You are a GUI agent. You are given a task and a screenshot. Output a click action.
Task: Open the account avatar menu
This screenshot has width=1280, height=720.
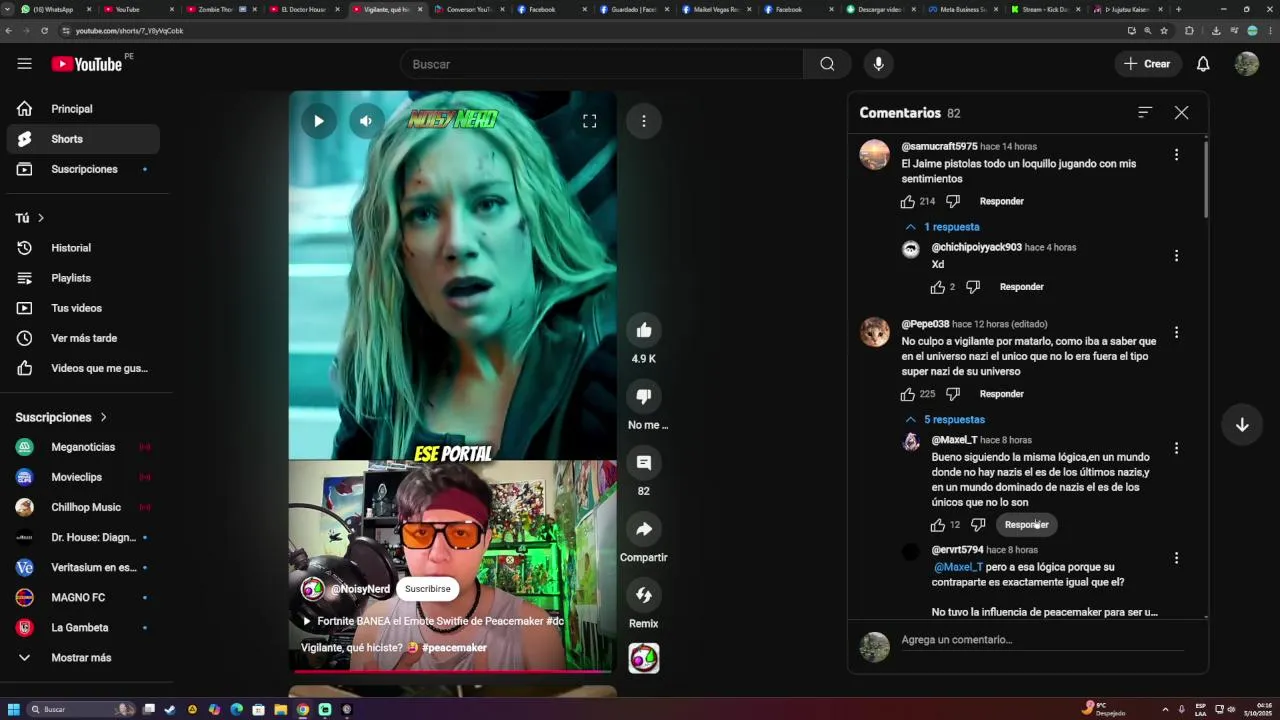1246,64
